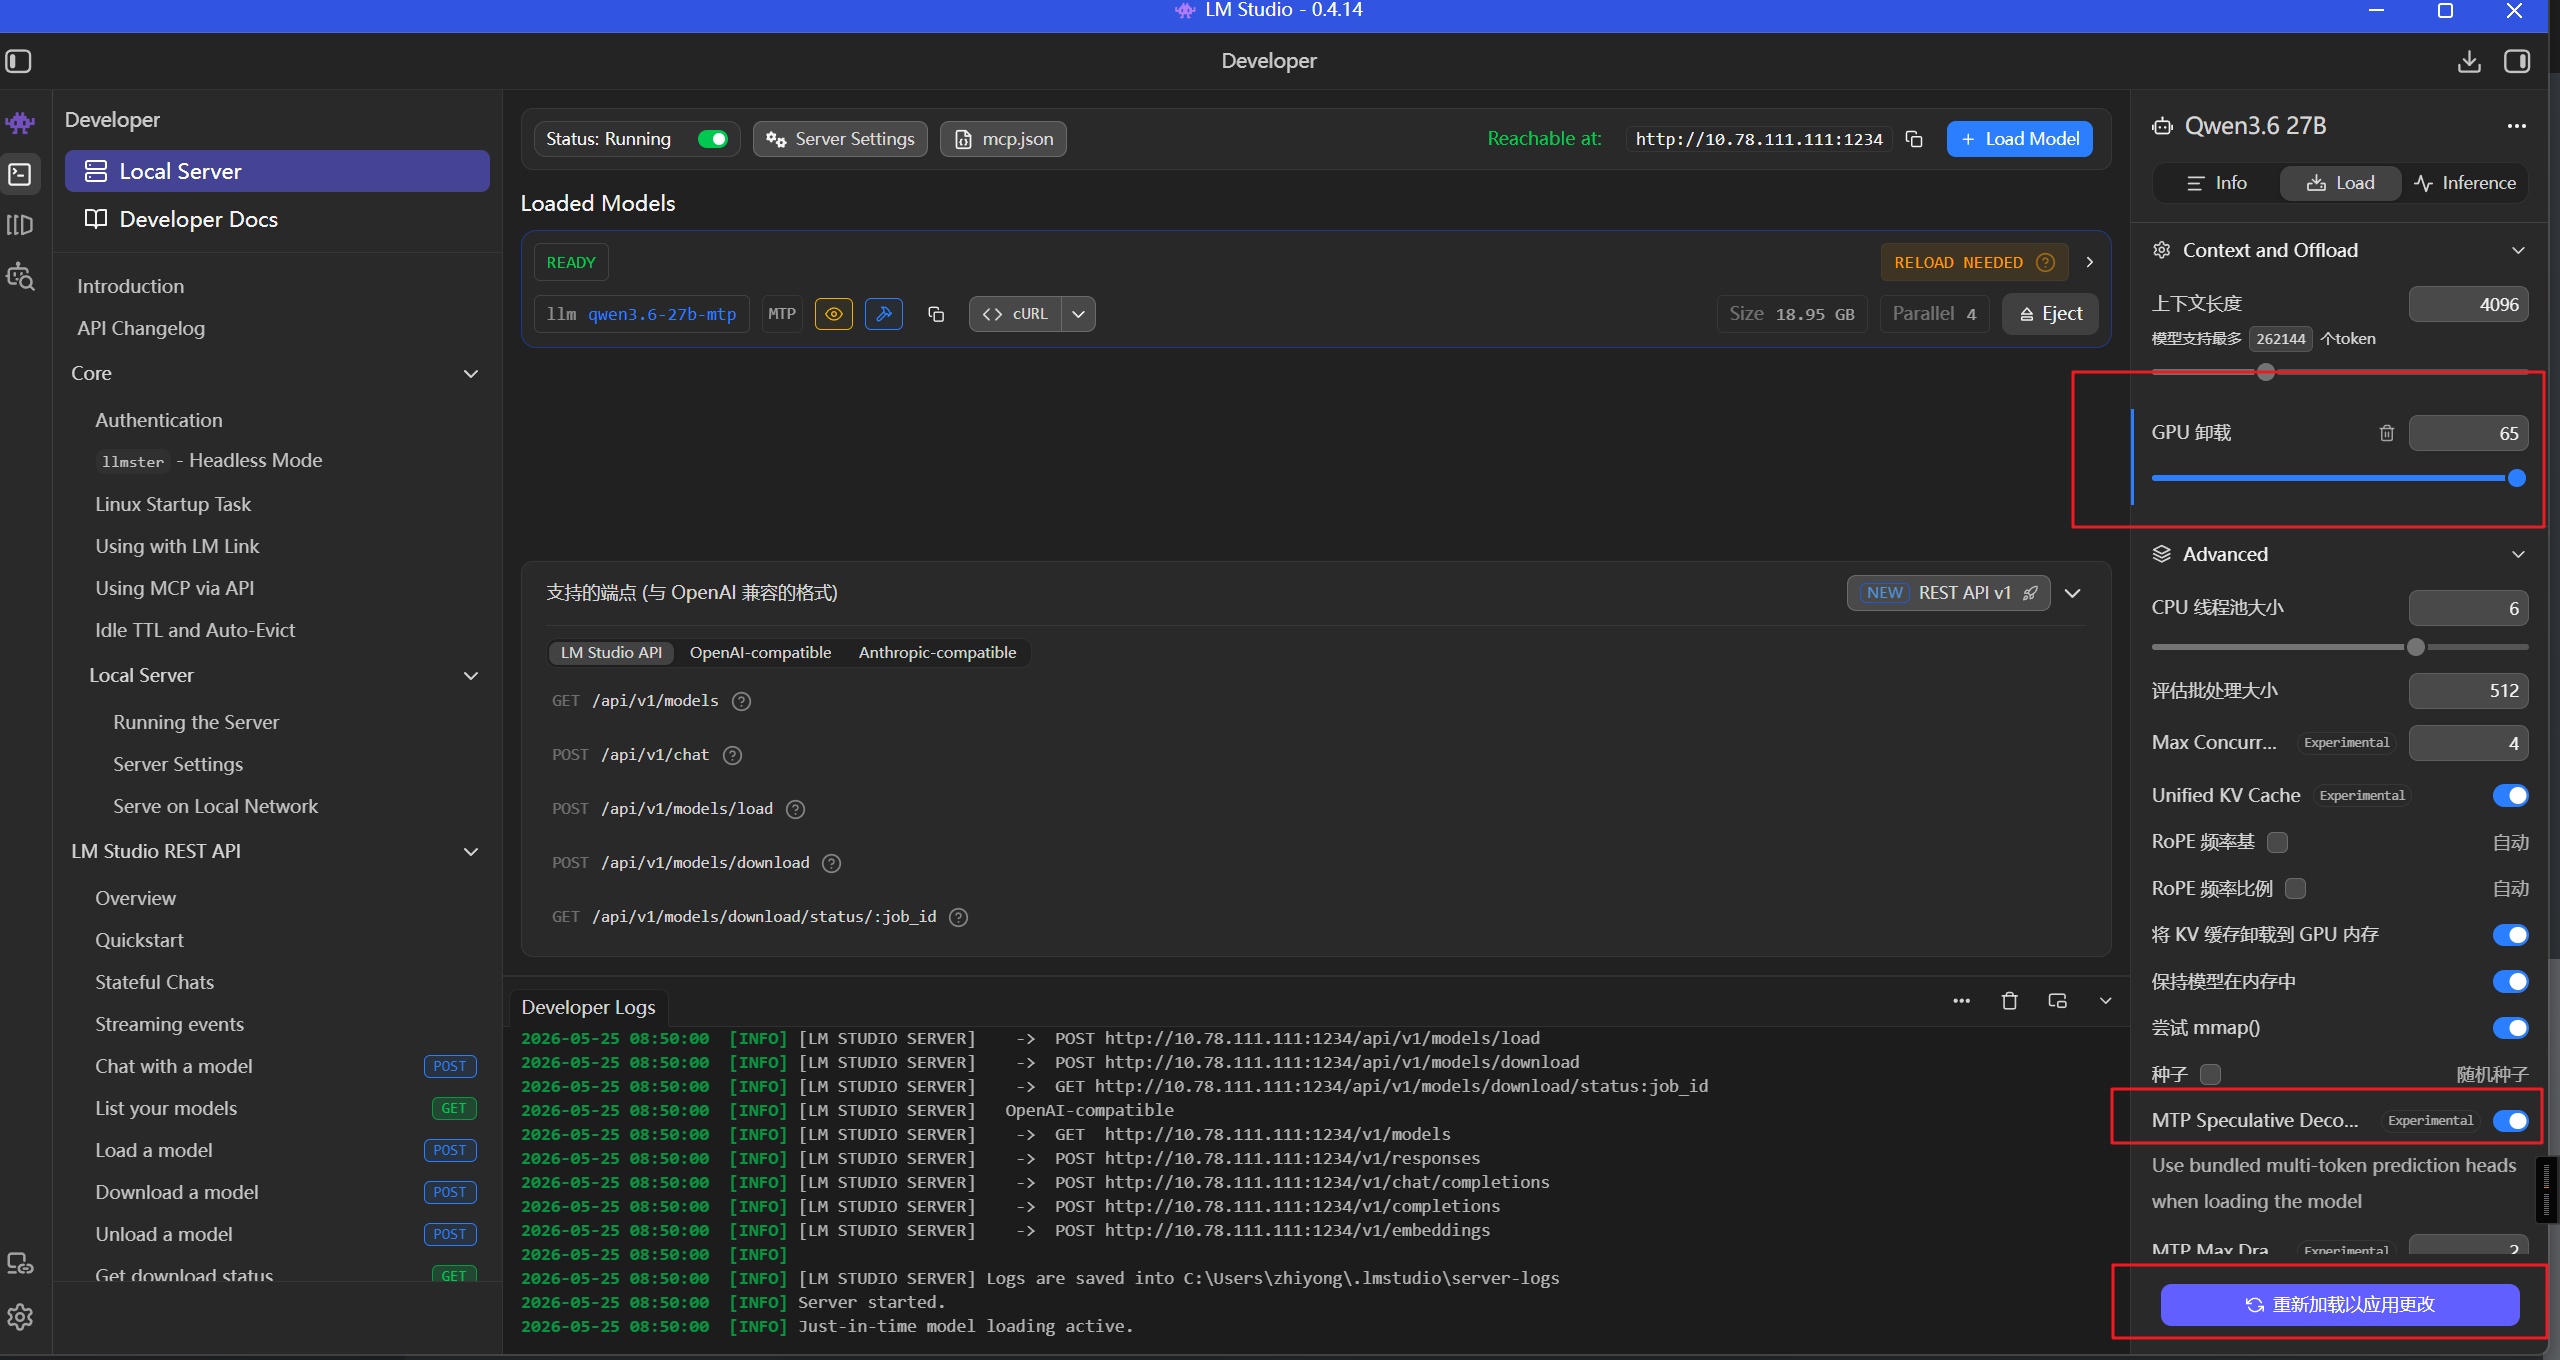This screenshot has width=2560, height=1360.
Task: Open Server Settings
Action: (840, 139)
